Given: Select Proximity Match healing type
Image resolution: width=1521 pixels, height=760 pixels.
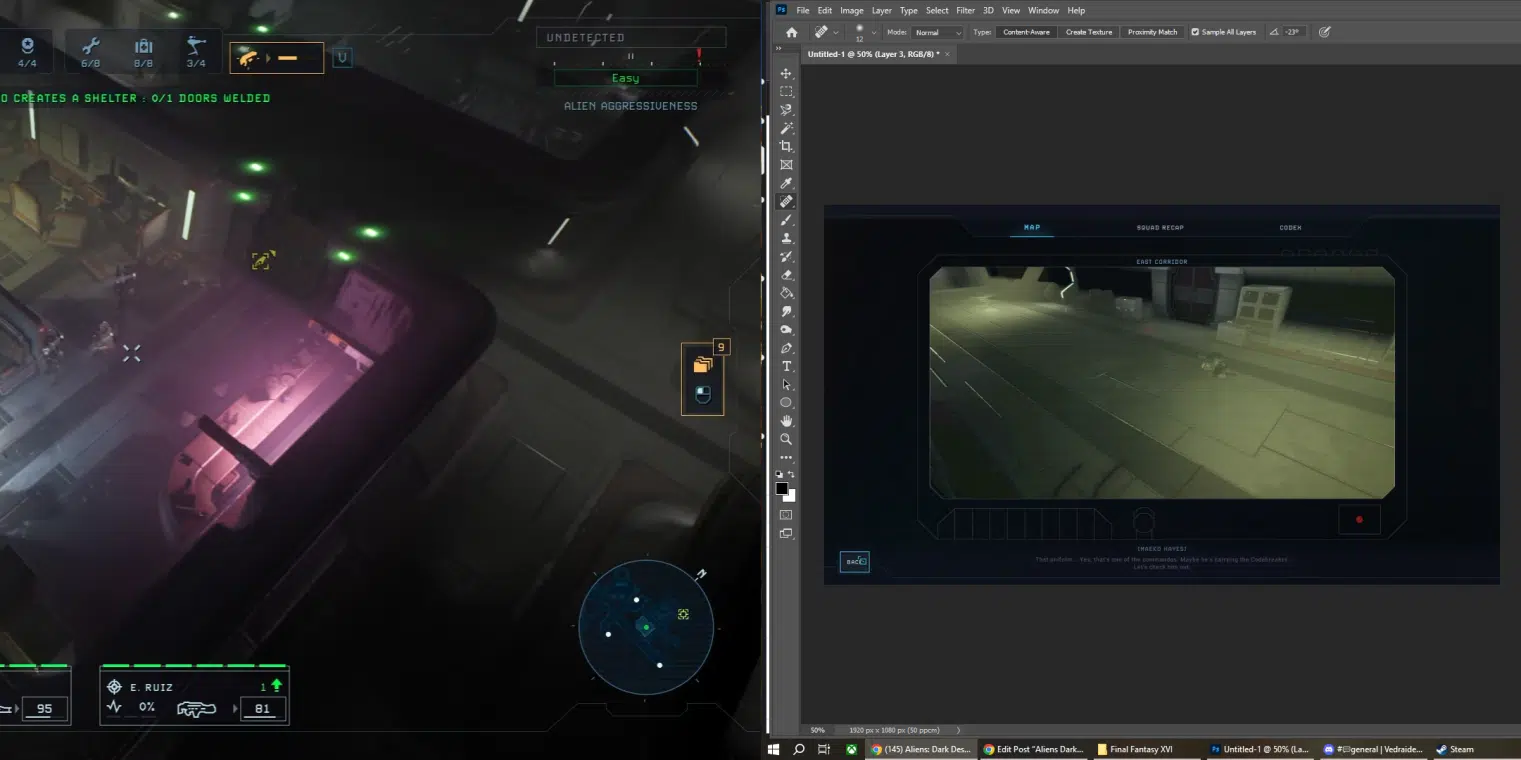Looking at the screenshot, I should point(1152,32).
